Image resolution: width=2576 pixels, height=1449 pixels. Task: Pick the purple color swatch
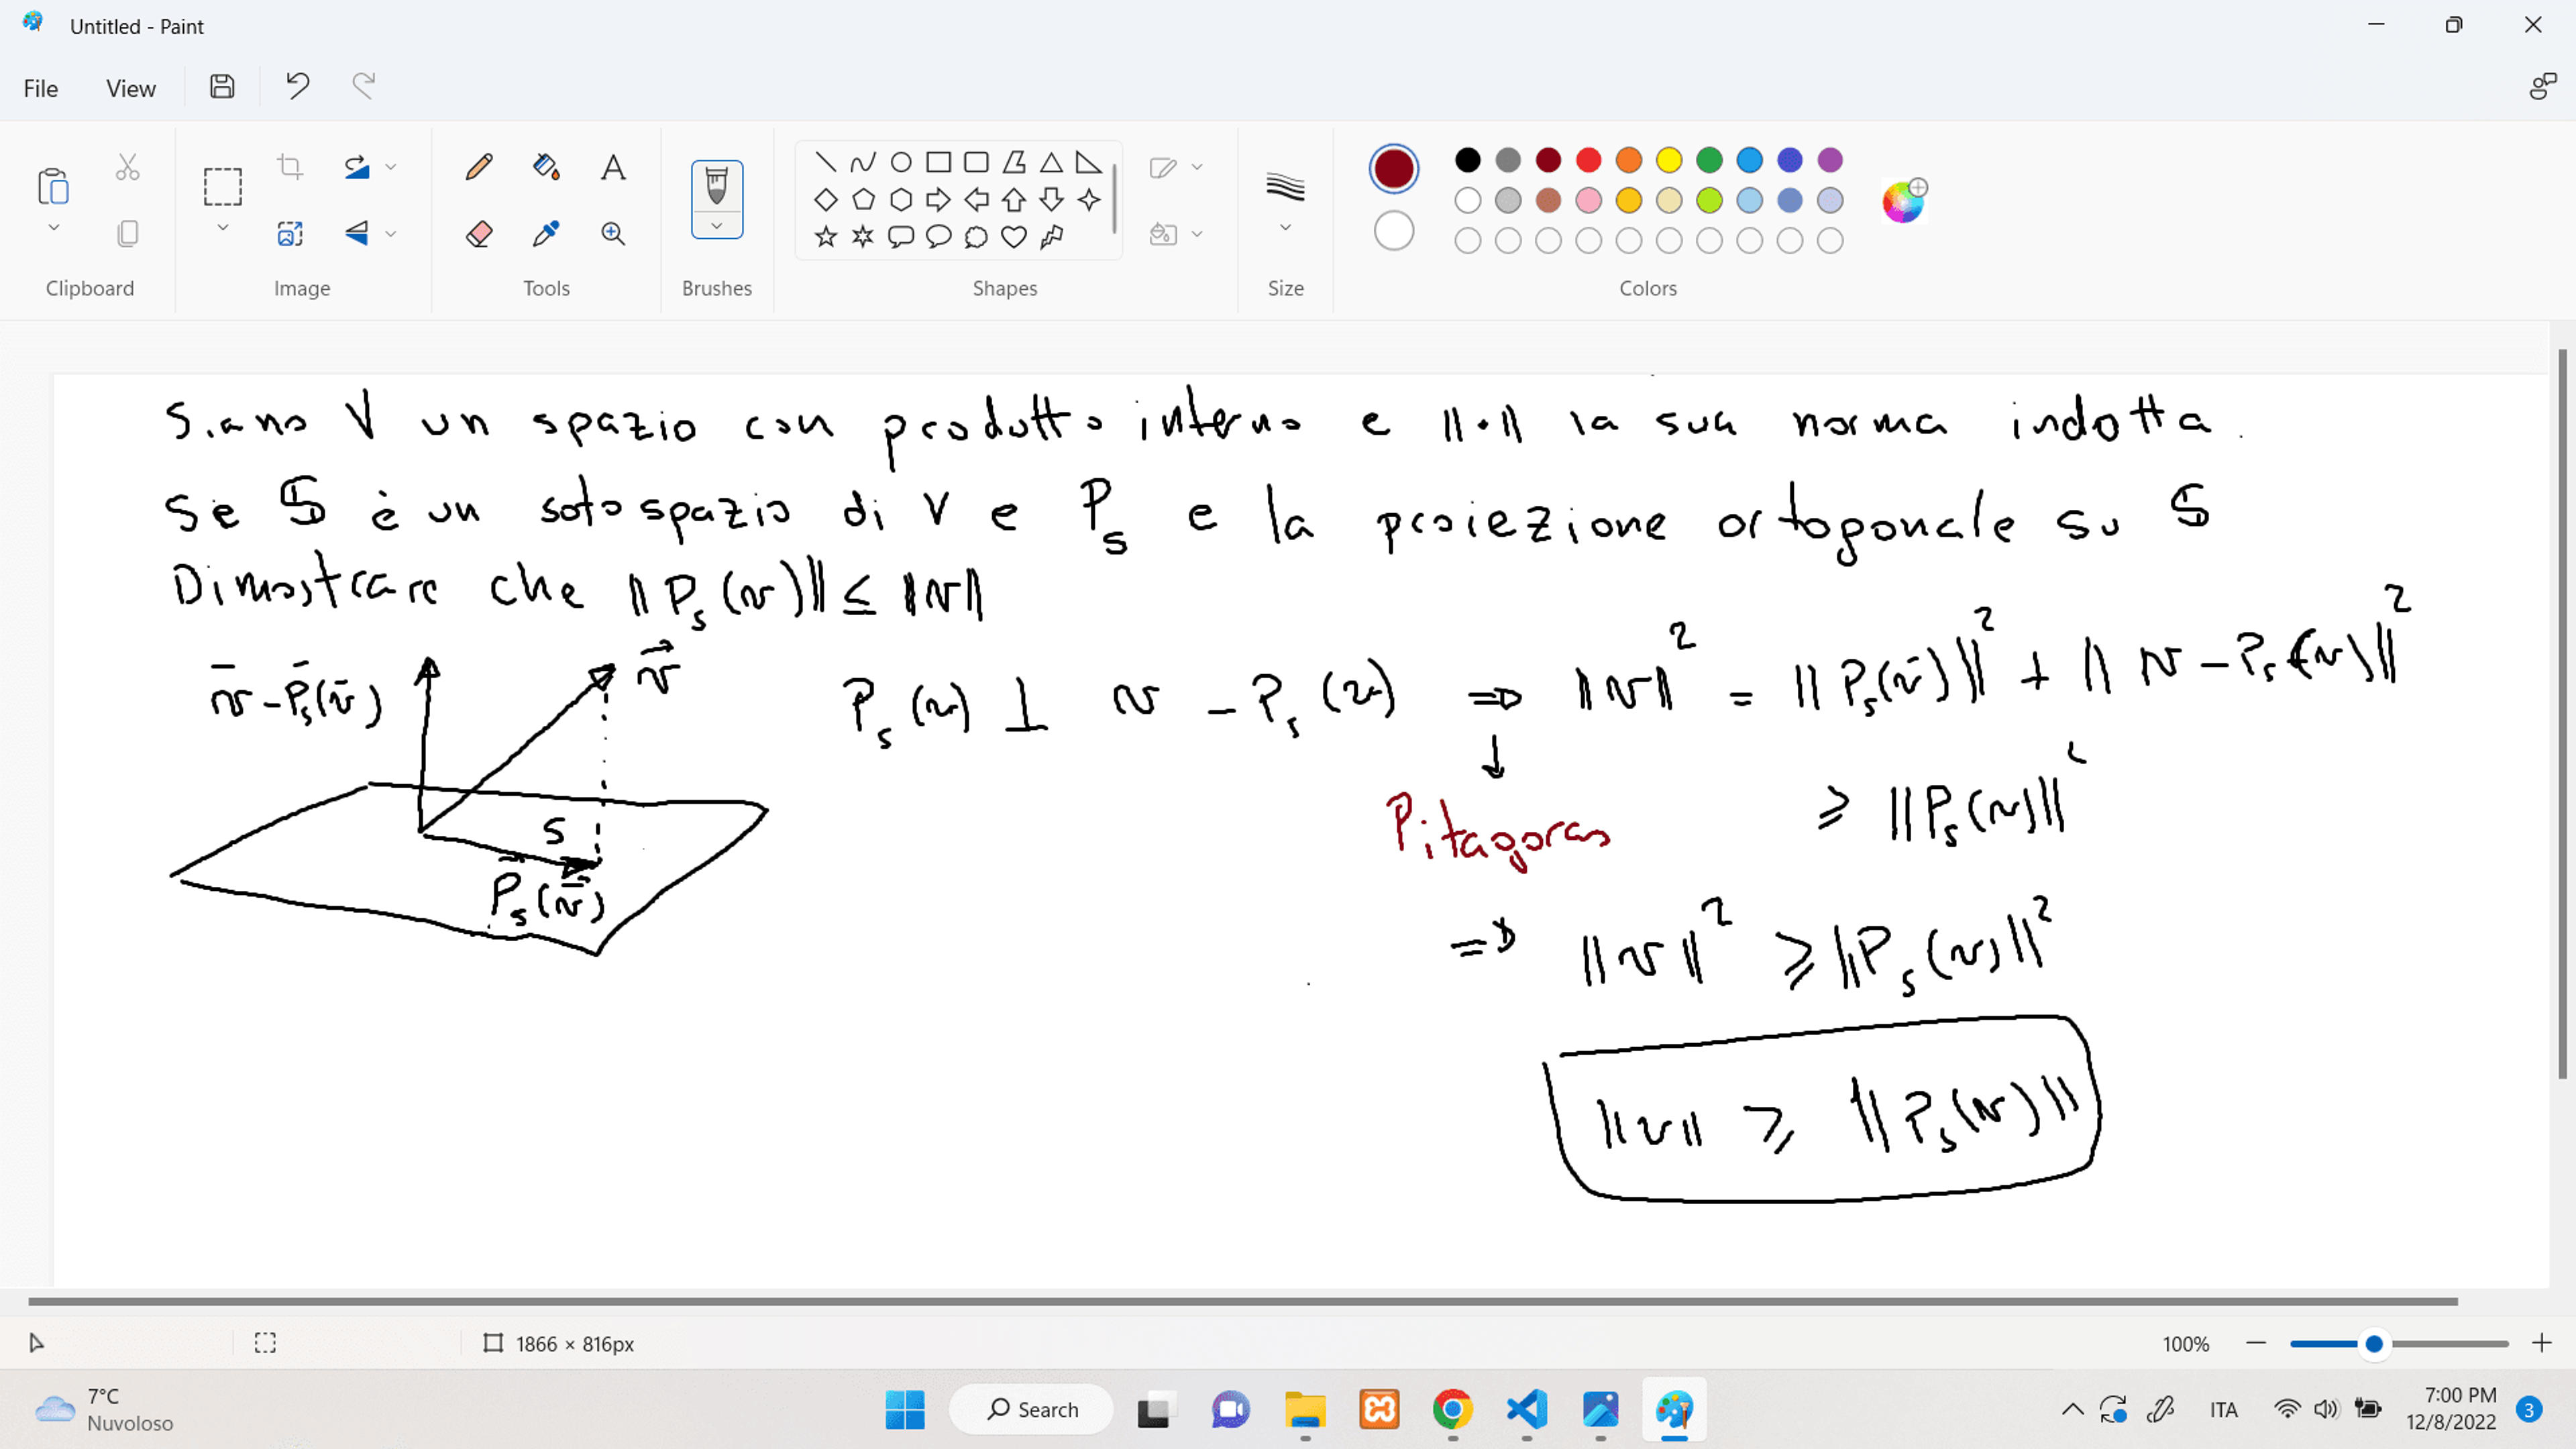point(1829,160)
